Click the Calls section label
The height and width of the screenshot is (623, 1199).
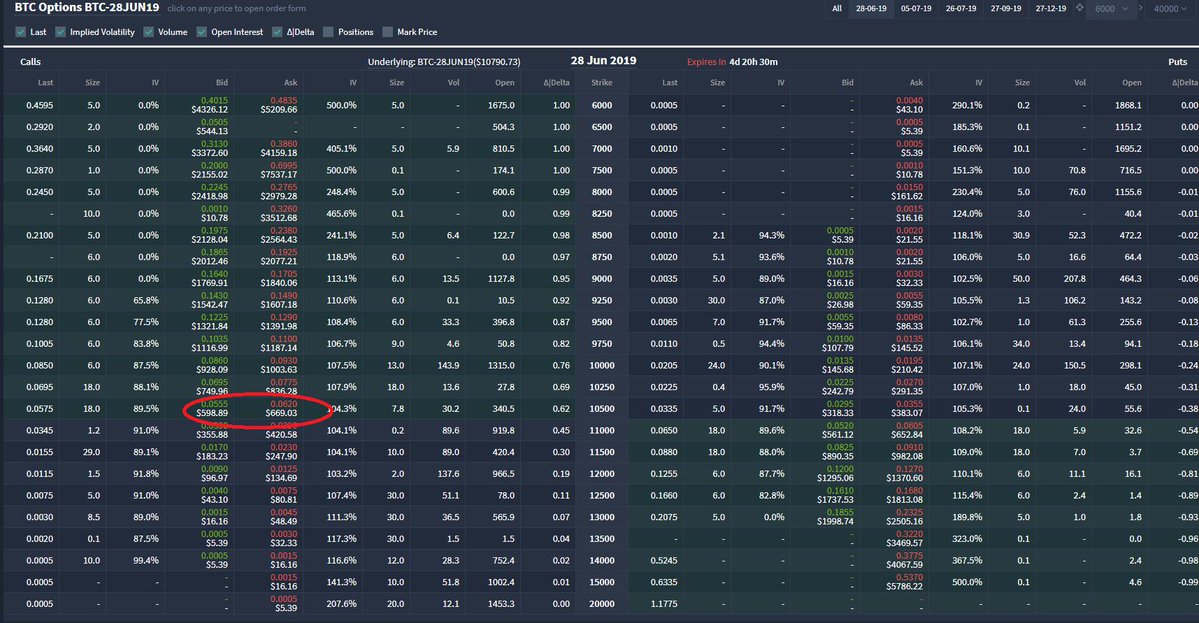click(x=31, y=62)
